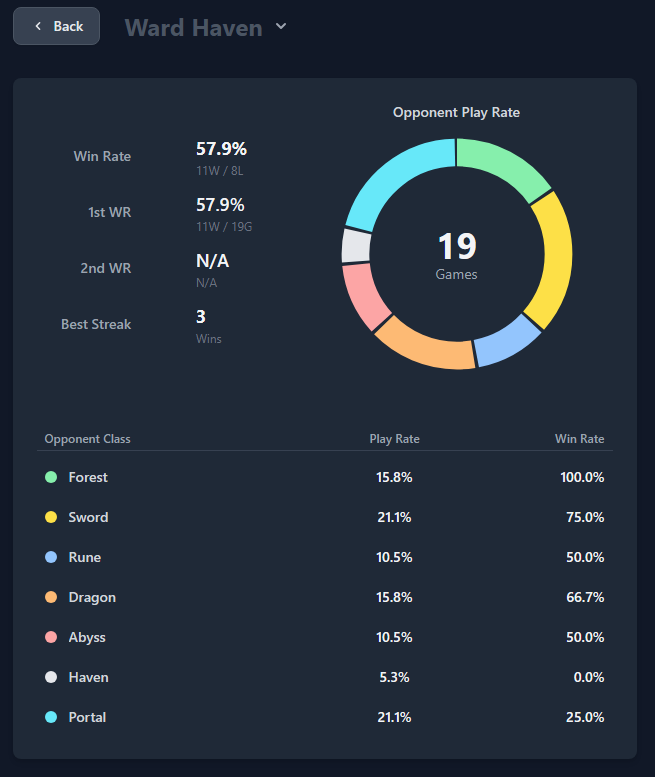Screen dimensions: 655x777
Task: Click the Dragon orange legend dot
Action: click(51, 597)
